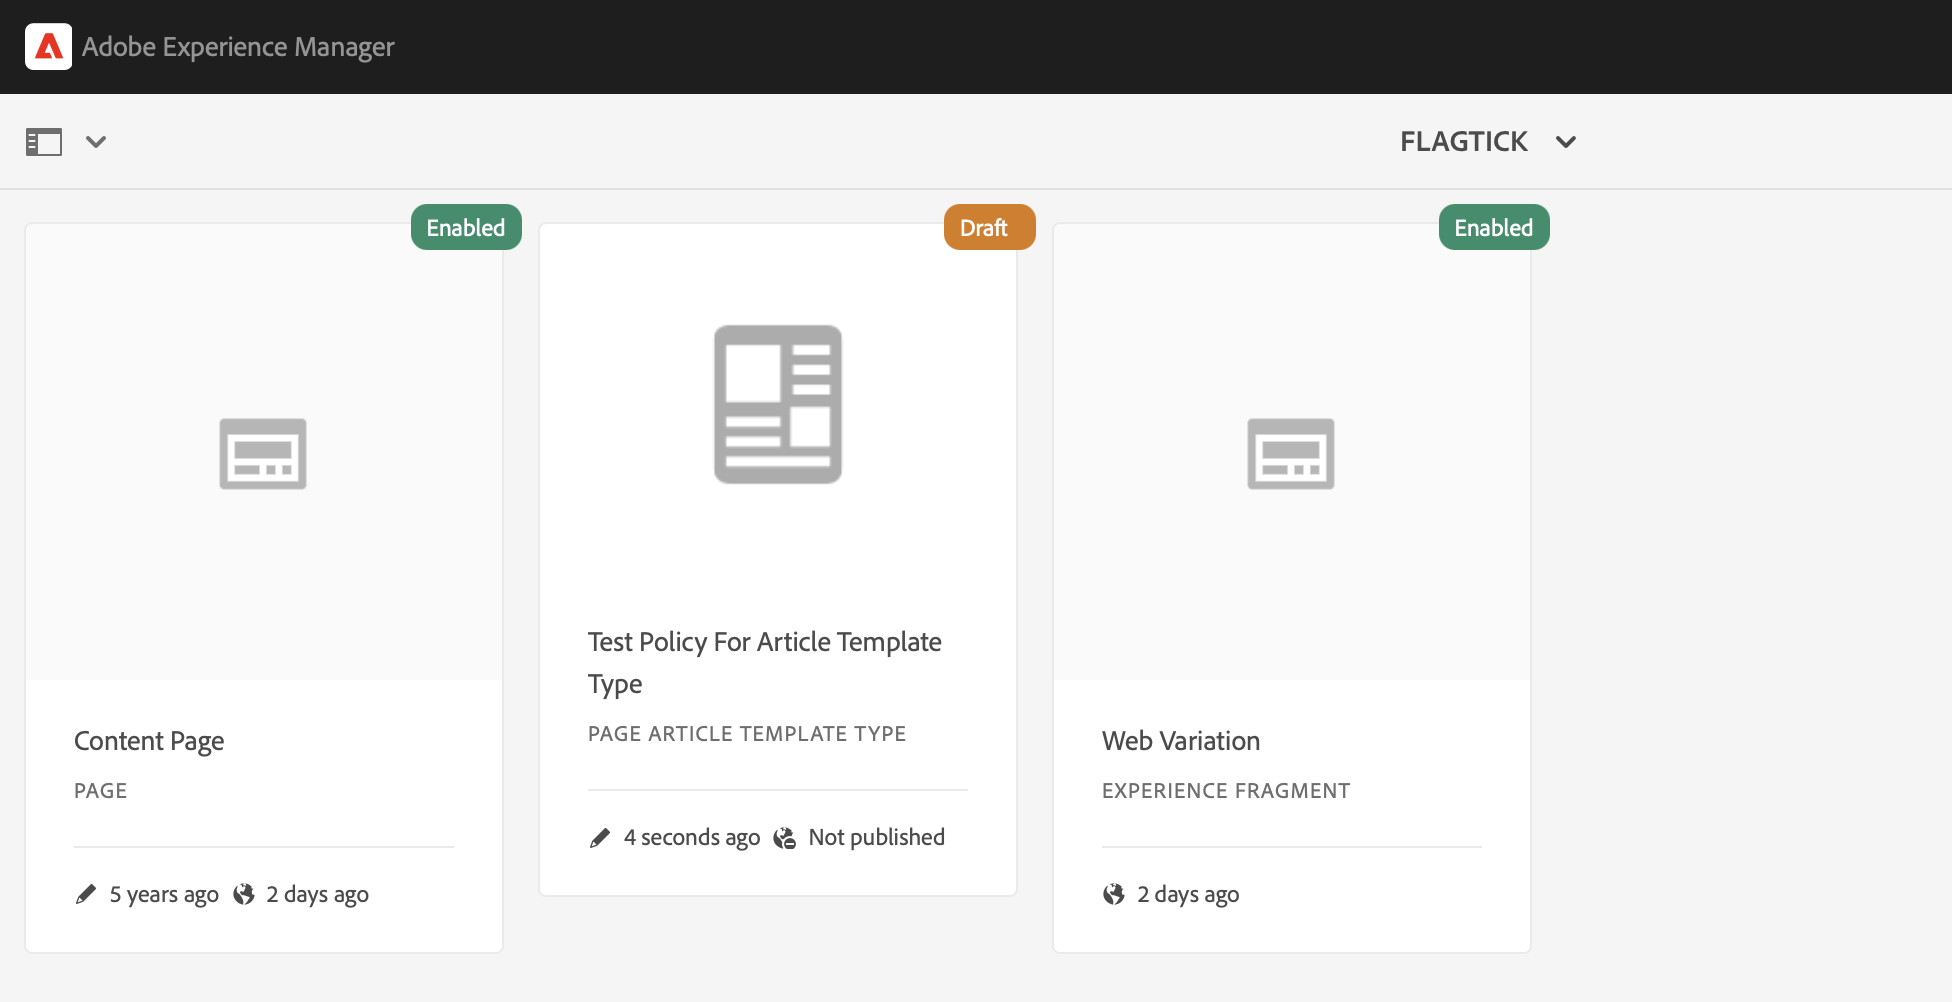
Task: Open the rail panel toggle icon
Action: [x=44, y=142]
